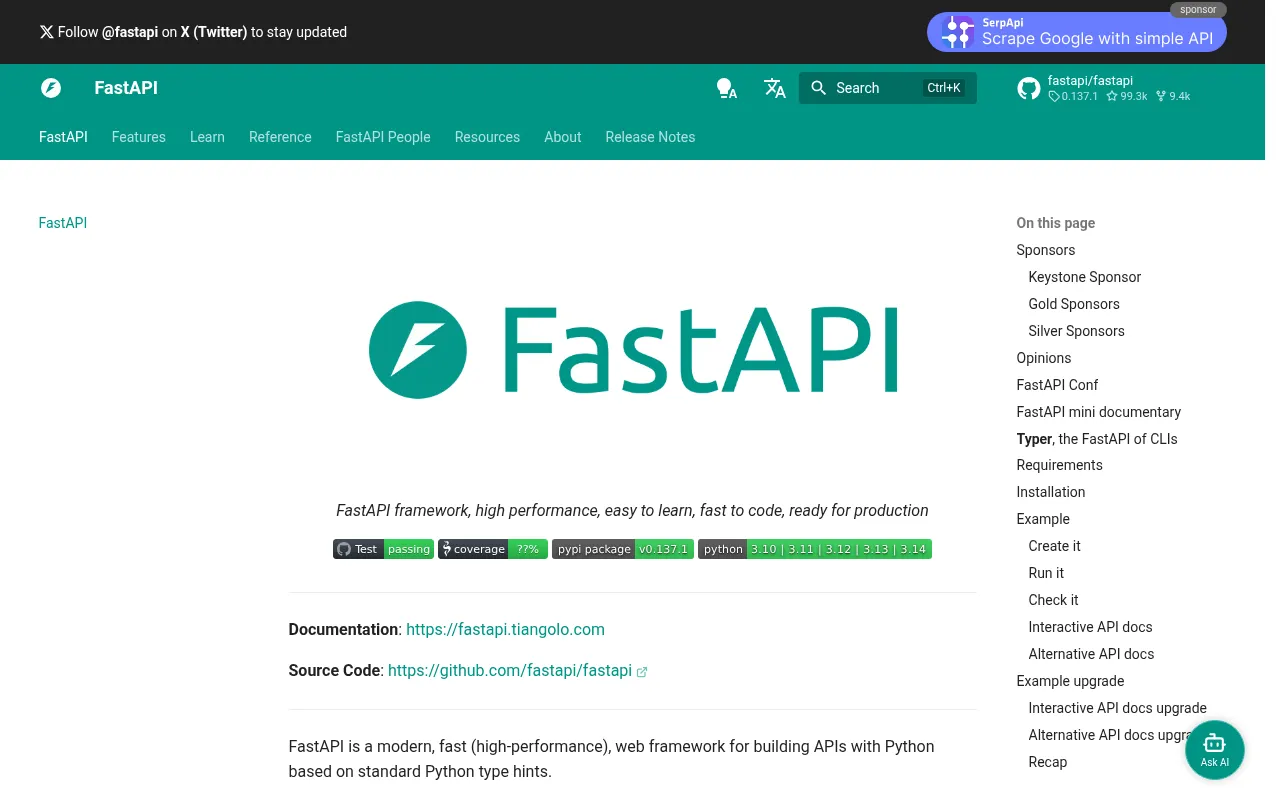The height and width of the screenshot is (800, 1280).
Task: Click the X (Twitter) logo icon
Action: (46, 32)
